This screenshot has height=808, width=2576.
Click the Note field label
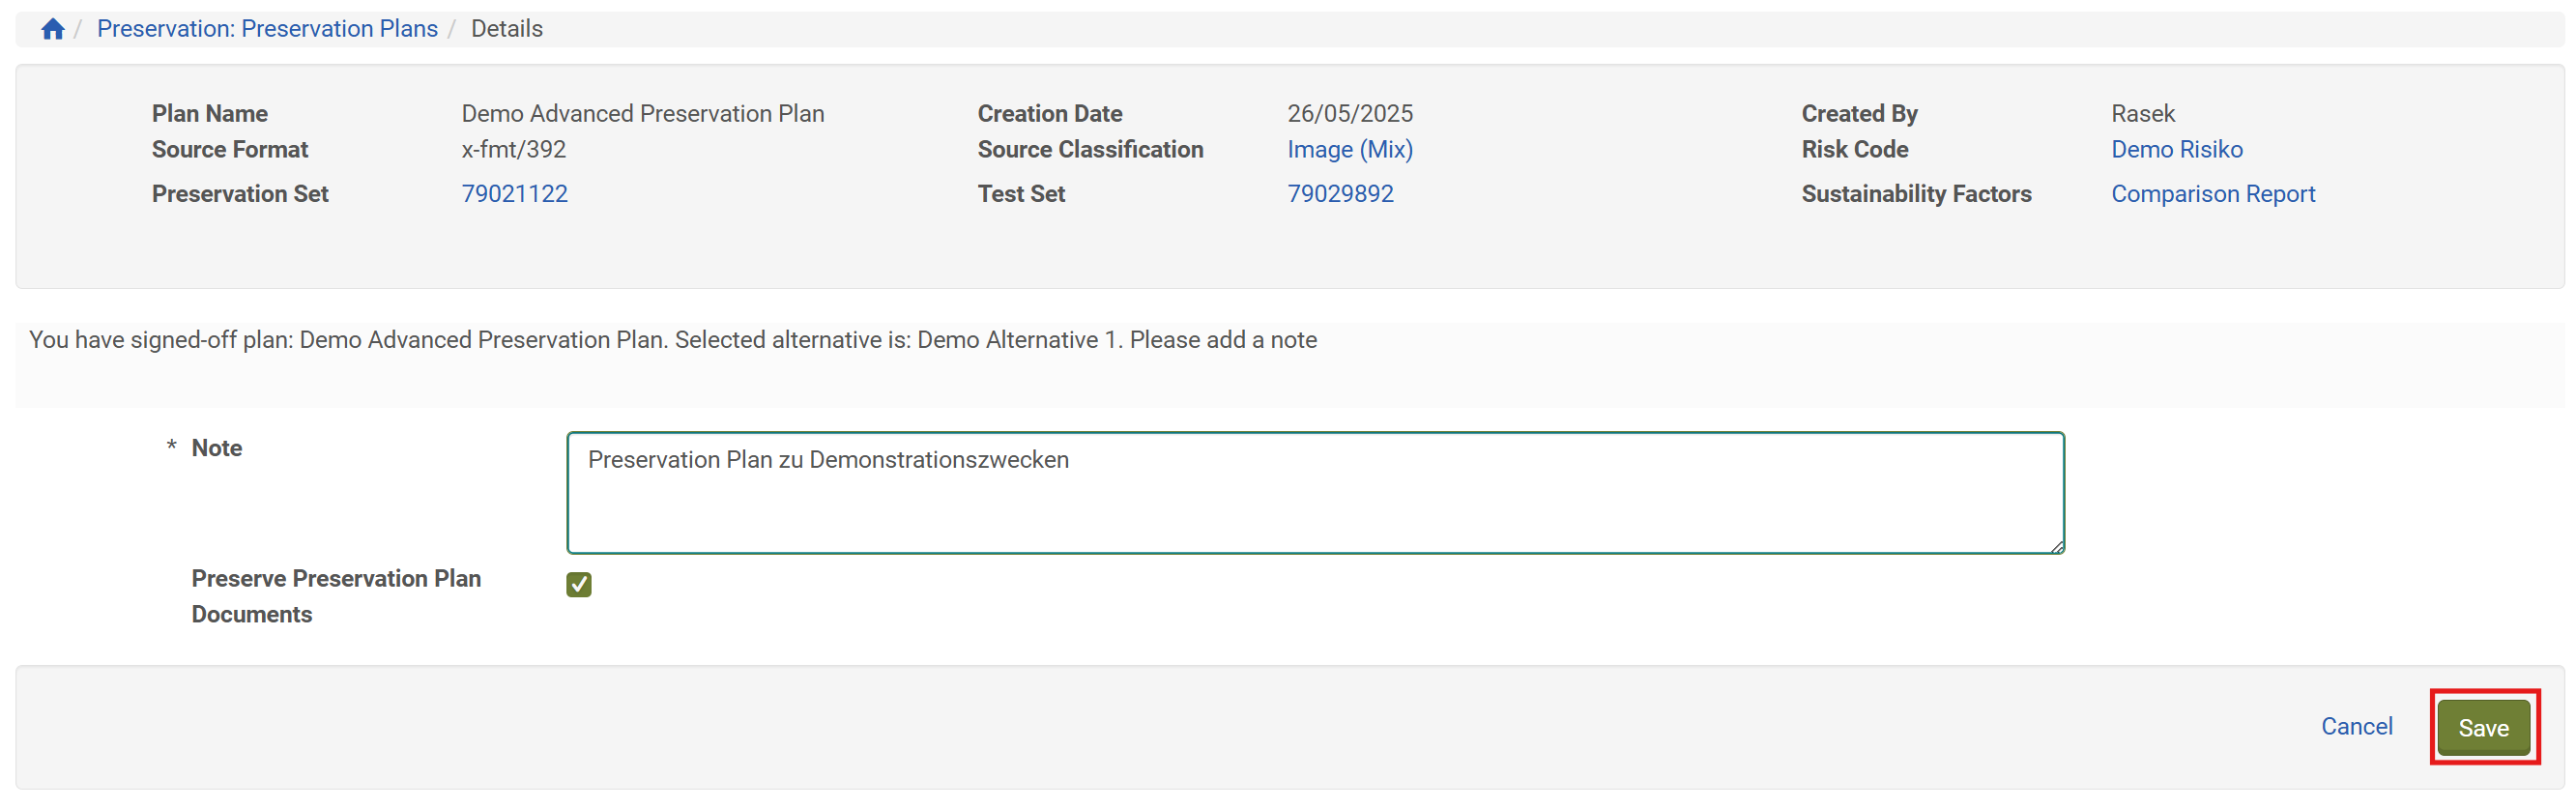click(216, 448)
